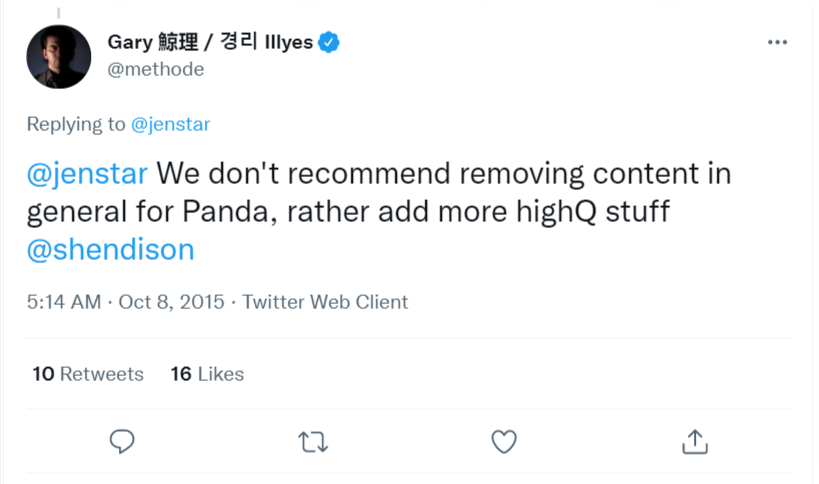This screenshot has width=819, height=484.
Task: Open the share tweet icon
Action: click(x=695, y=441)
